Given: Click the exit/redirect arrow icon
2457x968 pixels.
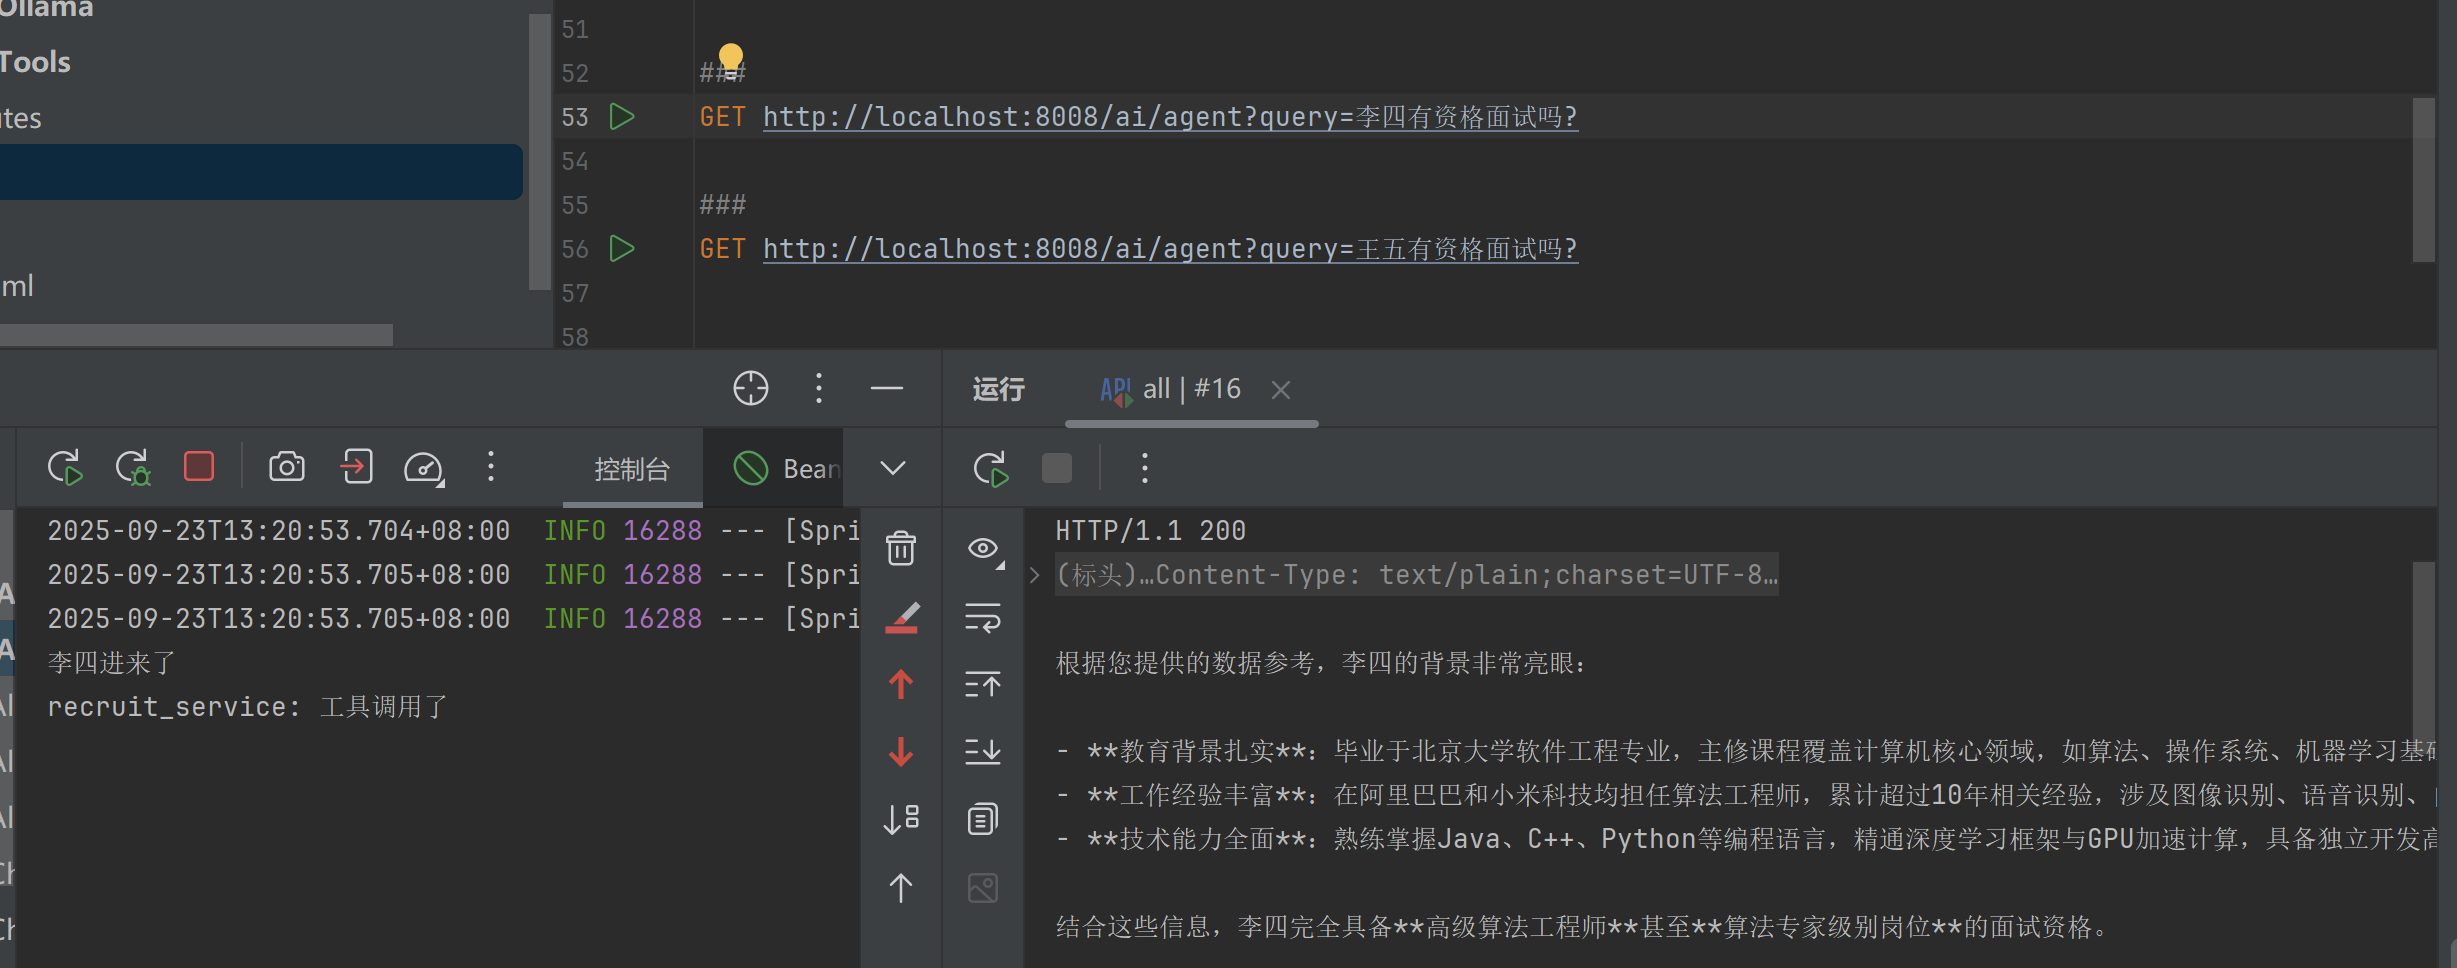Looking at the screenshot, I should coord(356,467).
